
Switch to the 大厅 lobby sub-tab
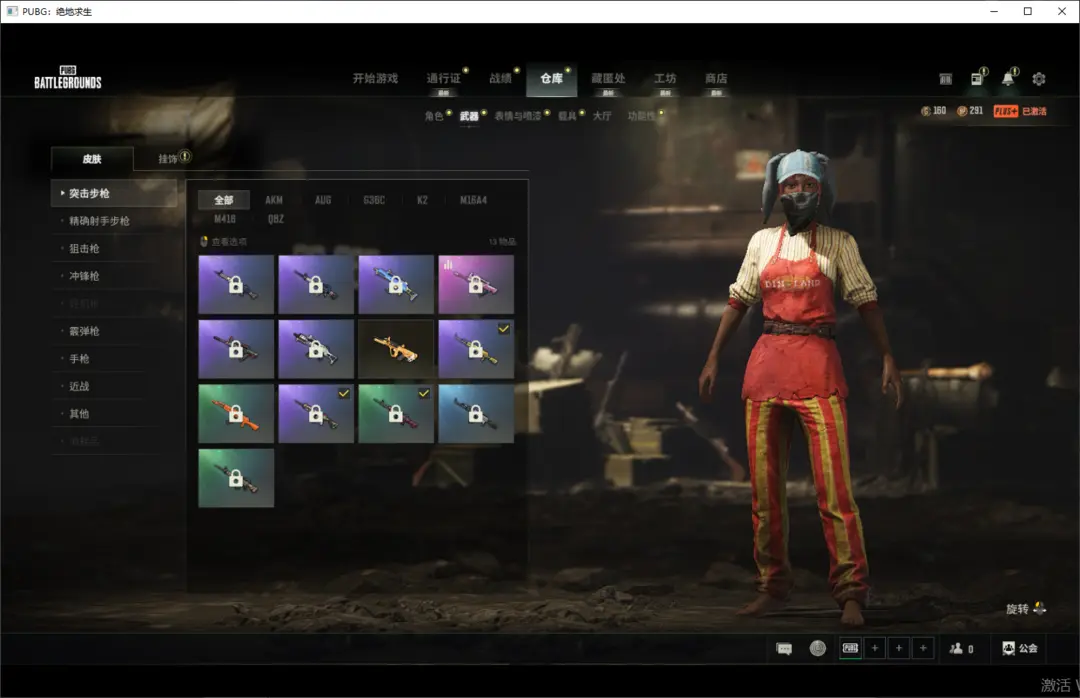click(x=602, y=116)
